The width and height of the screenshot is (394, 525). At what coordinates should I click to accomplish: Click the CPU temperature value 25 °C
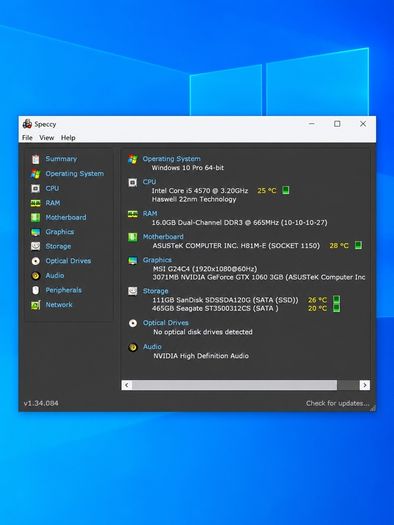click(x=267, y=191)
